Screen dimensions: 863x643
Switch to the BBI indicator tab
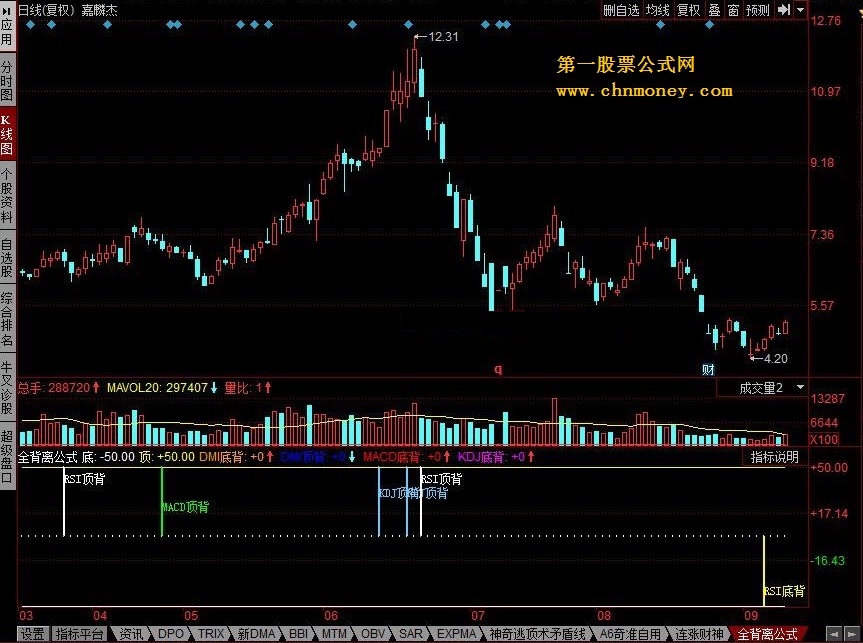coord(298,634)
